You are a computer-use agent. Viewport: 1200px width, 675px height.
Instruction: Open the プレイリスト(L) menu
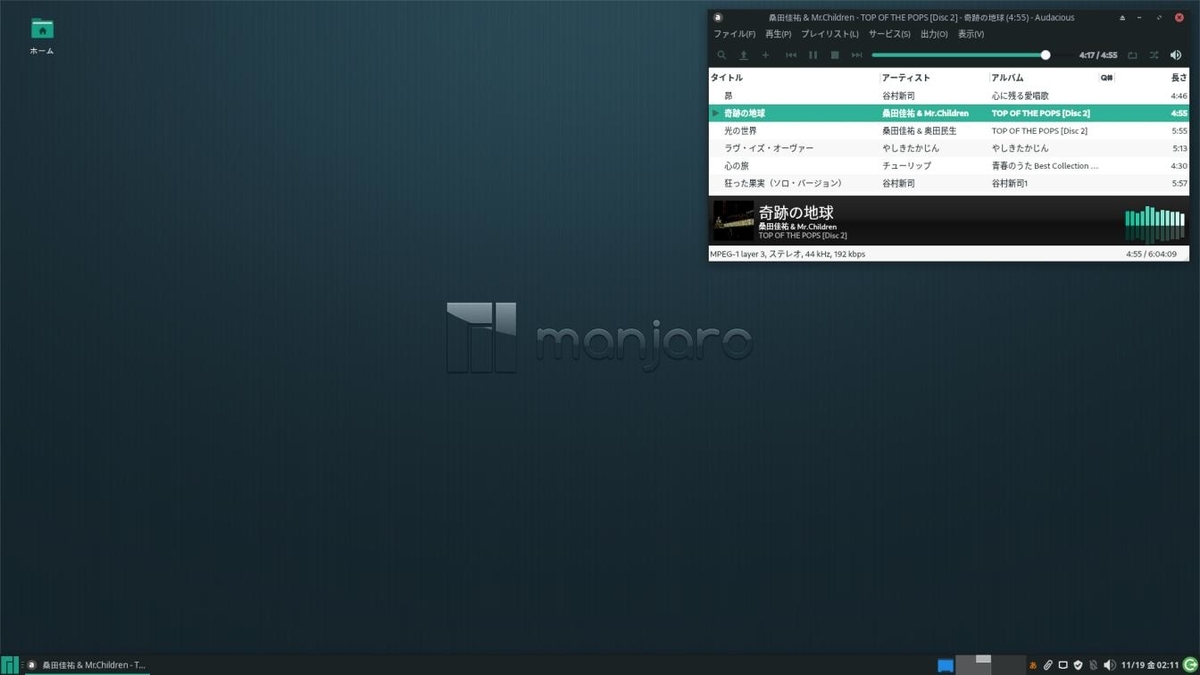click(x=829, y=34)
